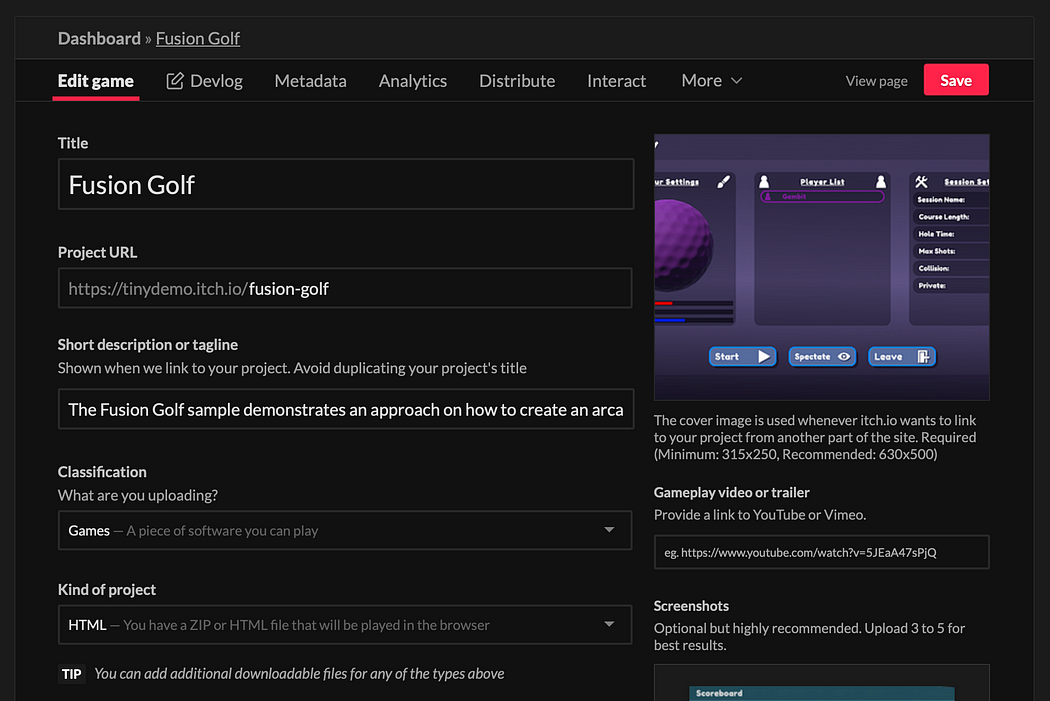Switch to the Devlog tab
The width and height of the screenshot is (1050, 701).
[204, 81]
